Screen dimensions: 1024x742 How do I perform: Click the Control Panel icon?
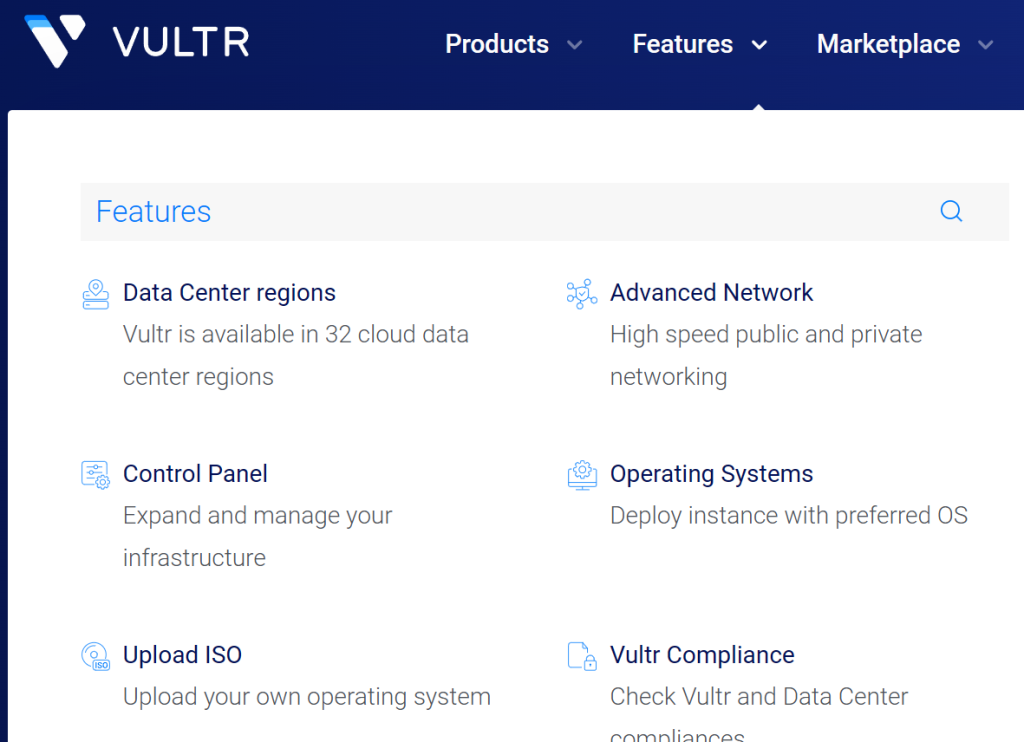pos(95,475)
